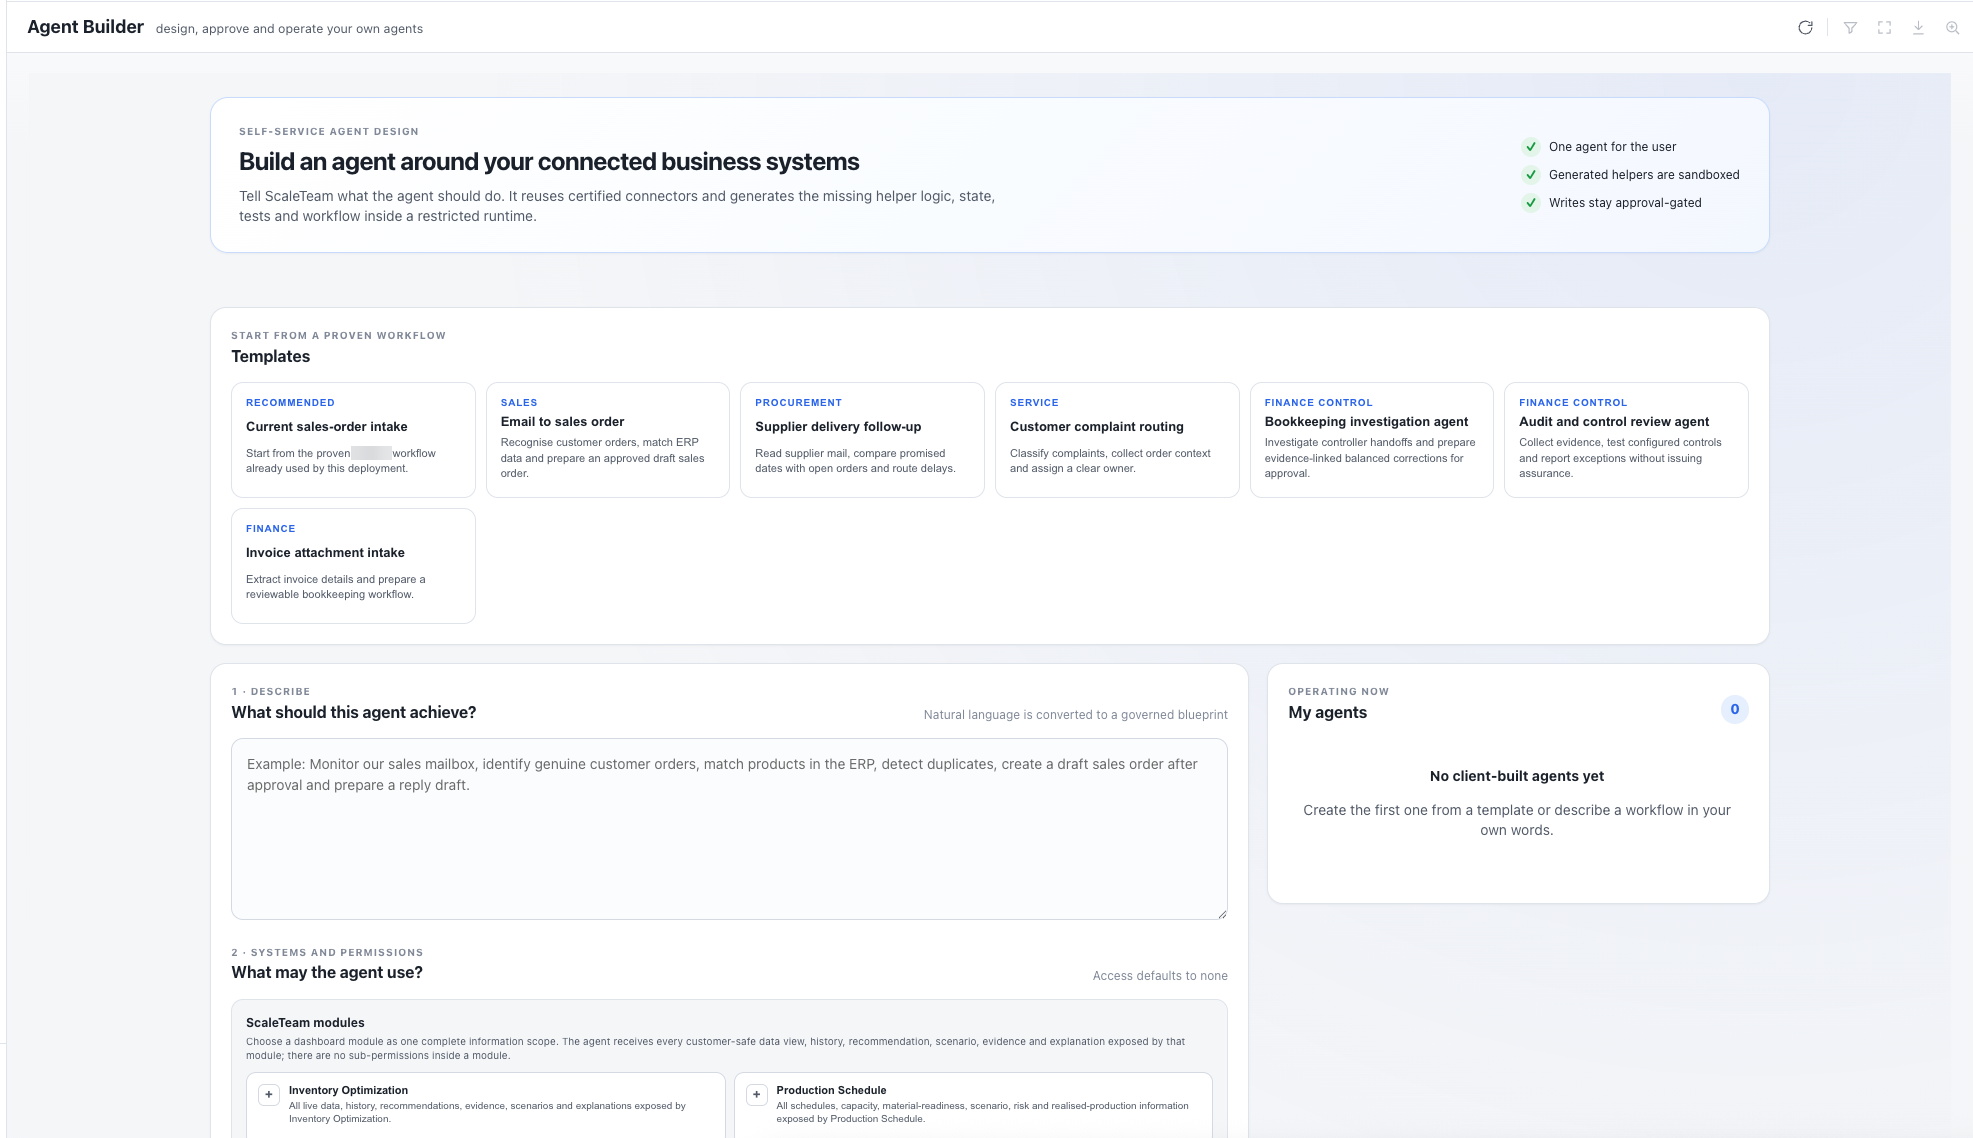This screenshot has width=1973, height=1138.
Task: Click 'Build an agent around your connected business systems'
Action: click(549, 162)
